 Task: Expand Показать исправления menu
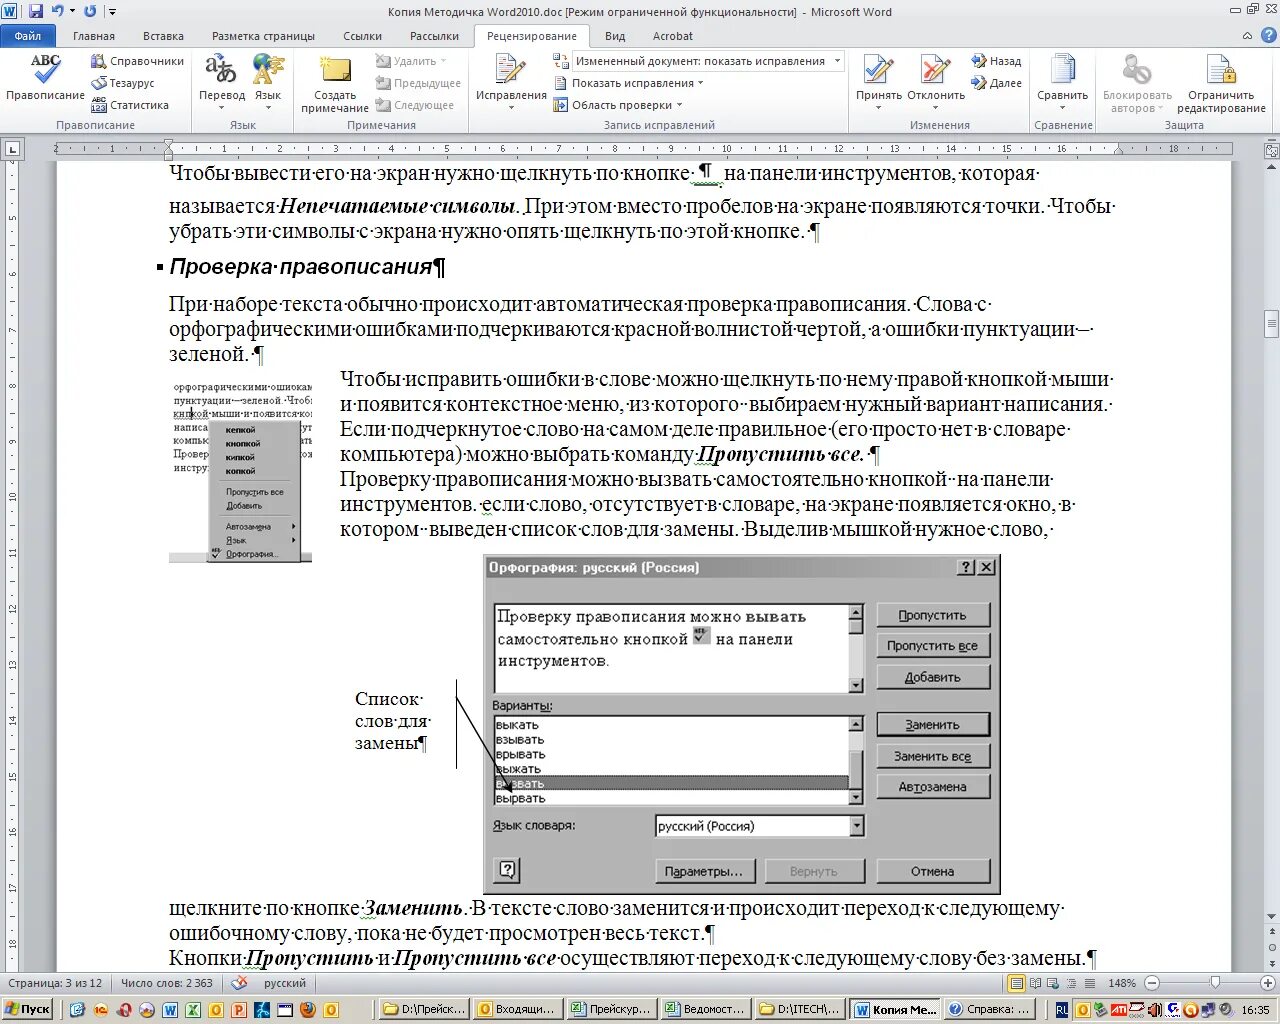(x=637, y=83)
